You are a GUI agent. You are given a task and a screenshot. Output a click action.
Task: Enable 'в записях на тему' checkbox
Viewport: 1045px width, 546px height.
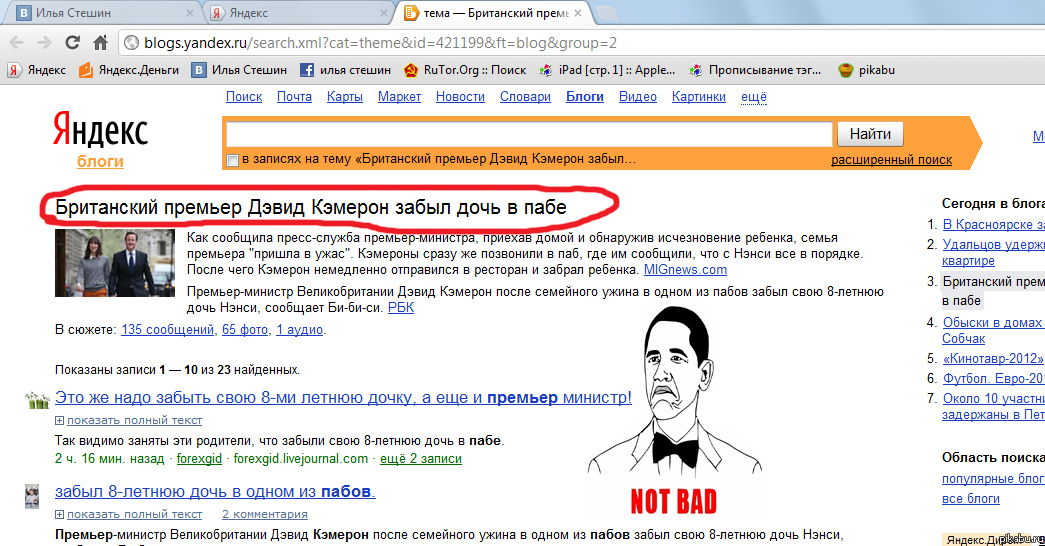pyautogui.click(x=232, y=161)
